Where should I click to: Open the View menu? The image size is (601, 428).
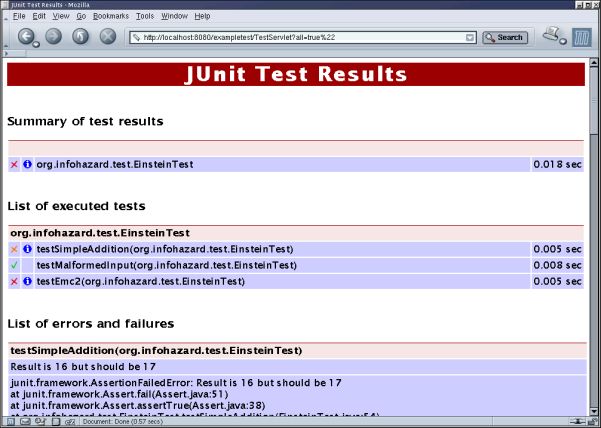tap(61, 16)
